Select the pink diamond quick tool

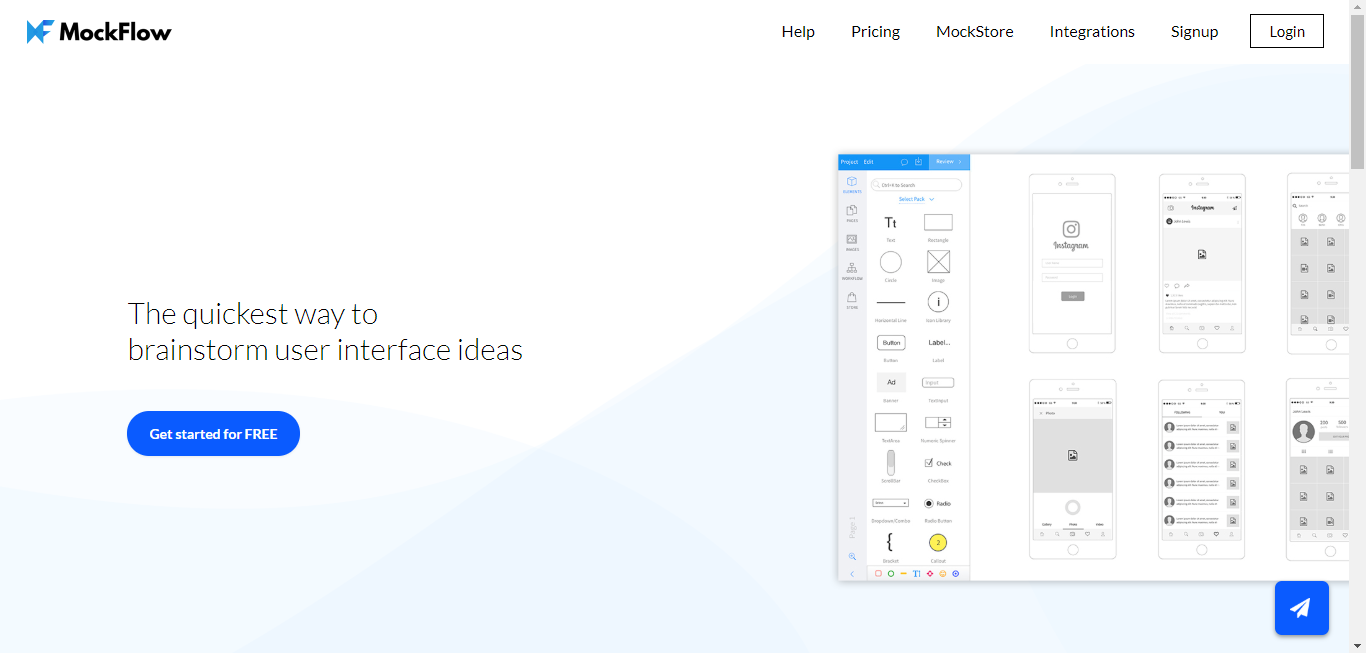930,574
